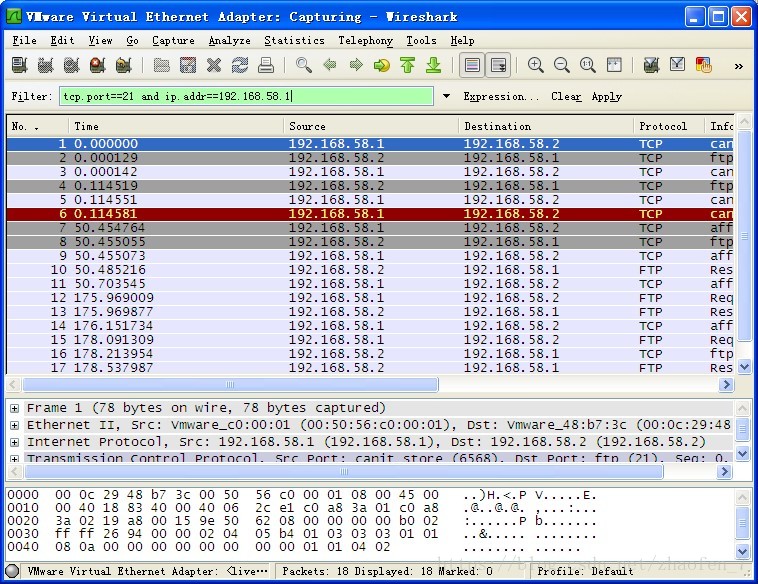Image resolution: width=758 pixels, height=584 pixels.
Task: Jump to last packet icon
Action: [434, 65]
